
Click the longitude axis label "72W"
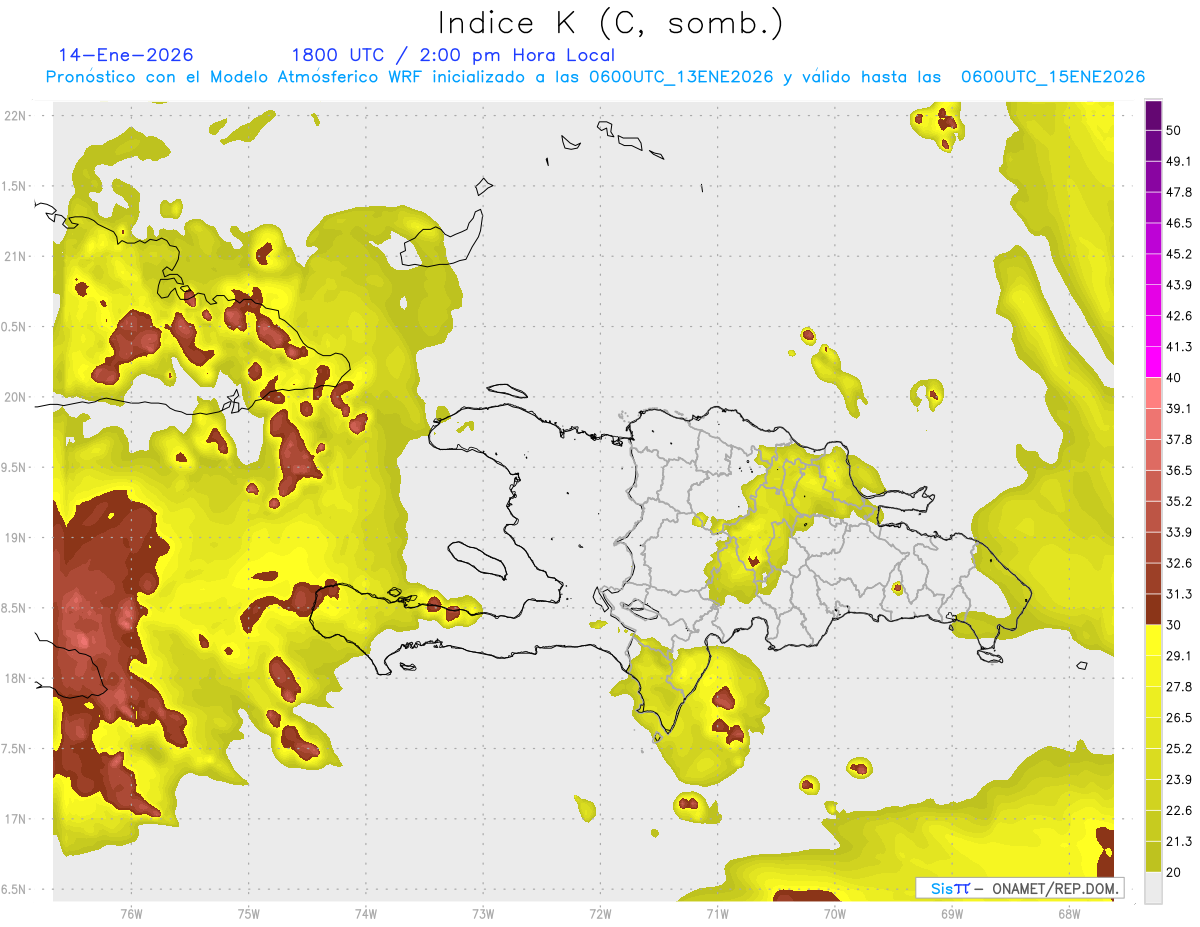point(600,914)
